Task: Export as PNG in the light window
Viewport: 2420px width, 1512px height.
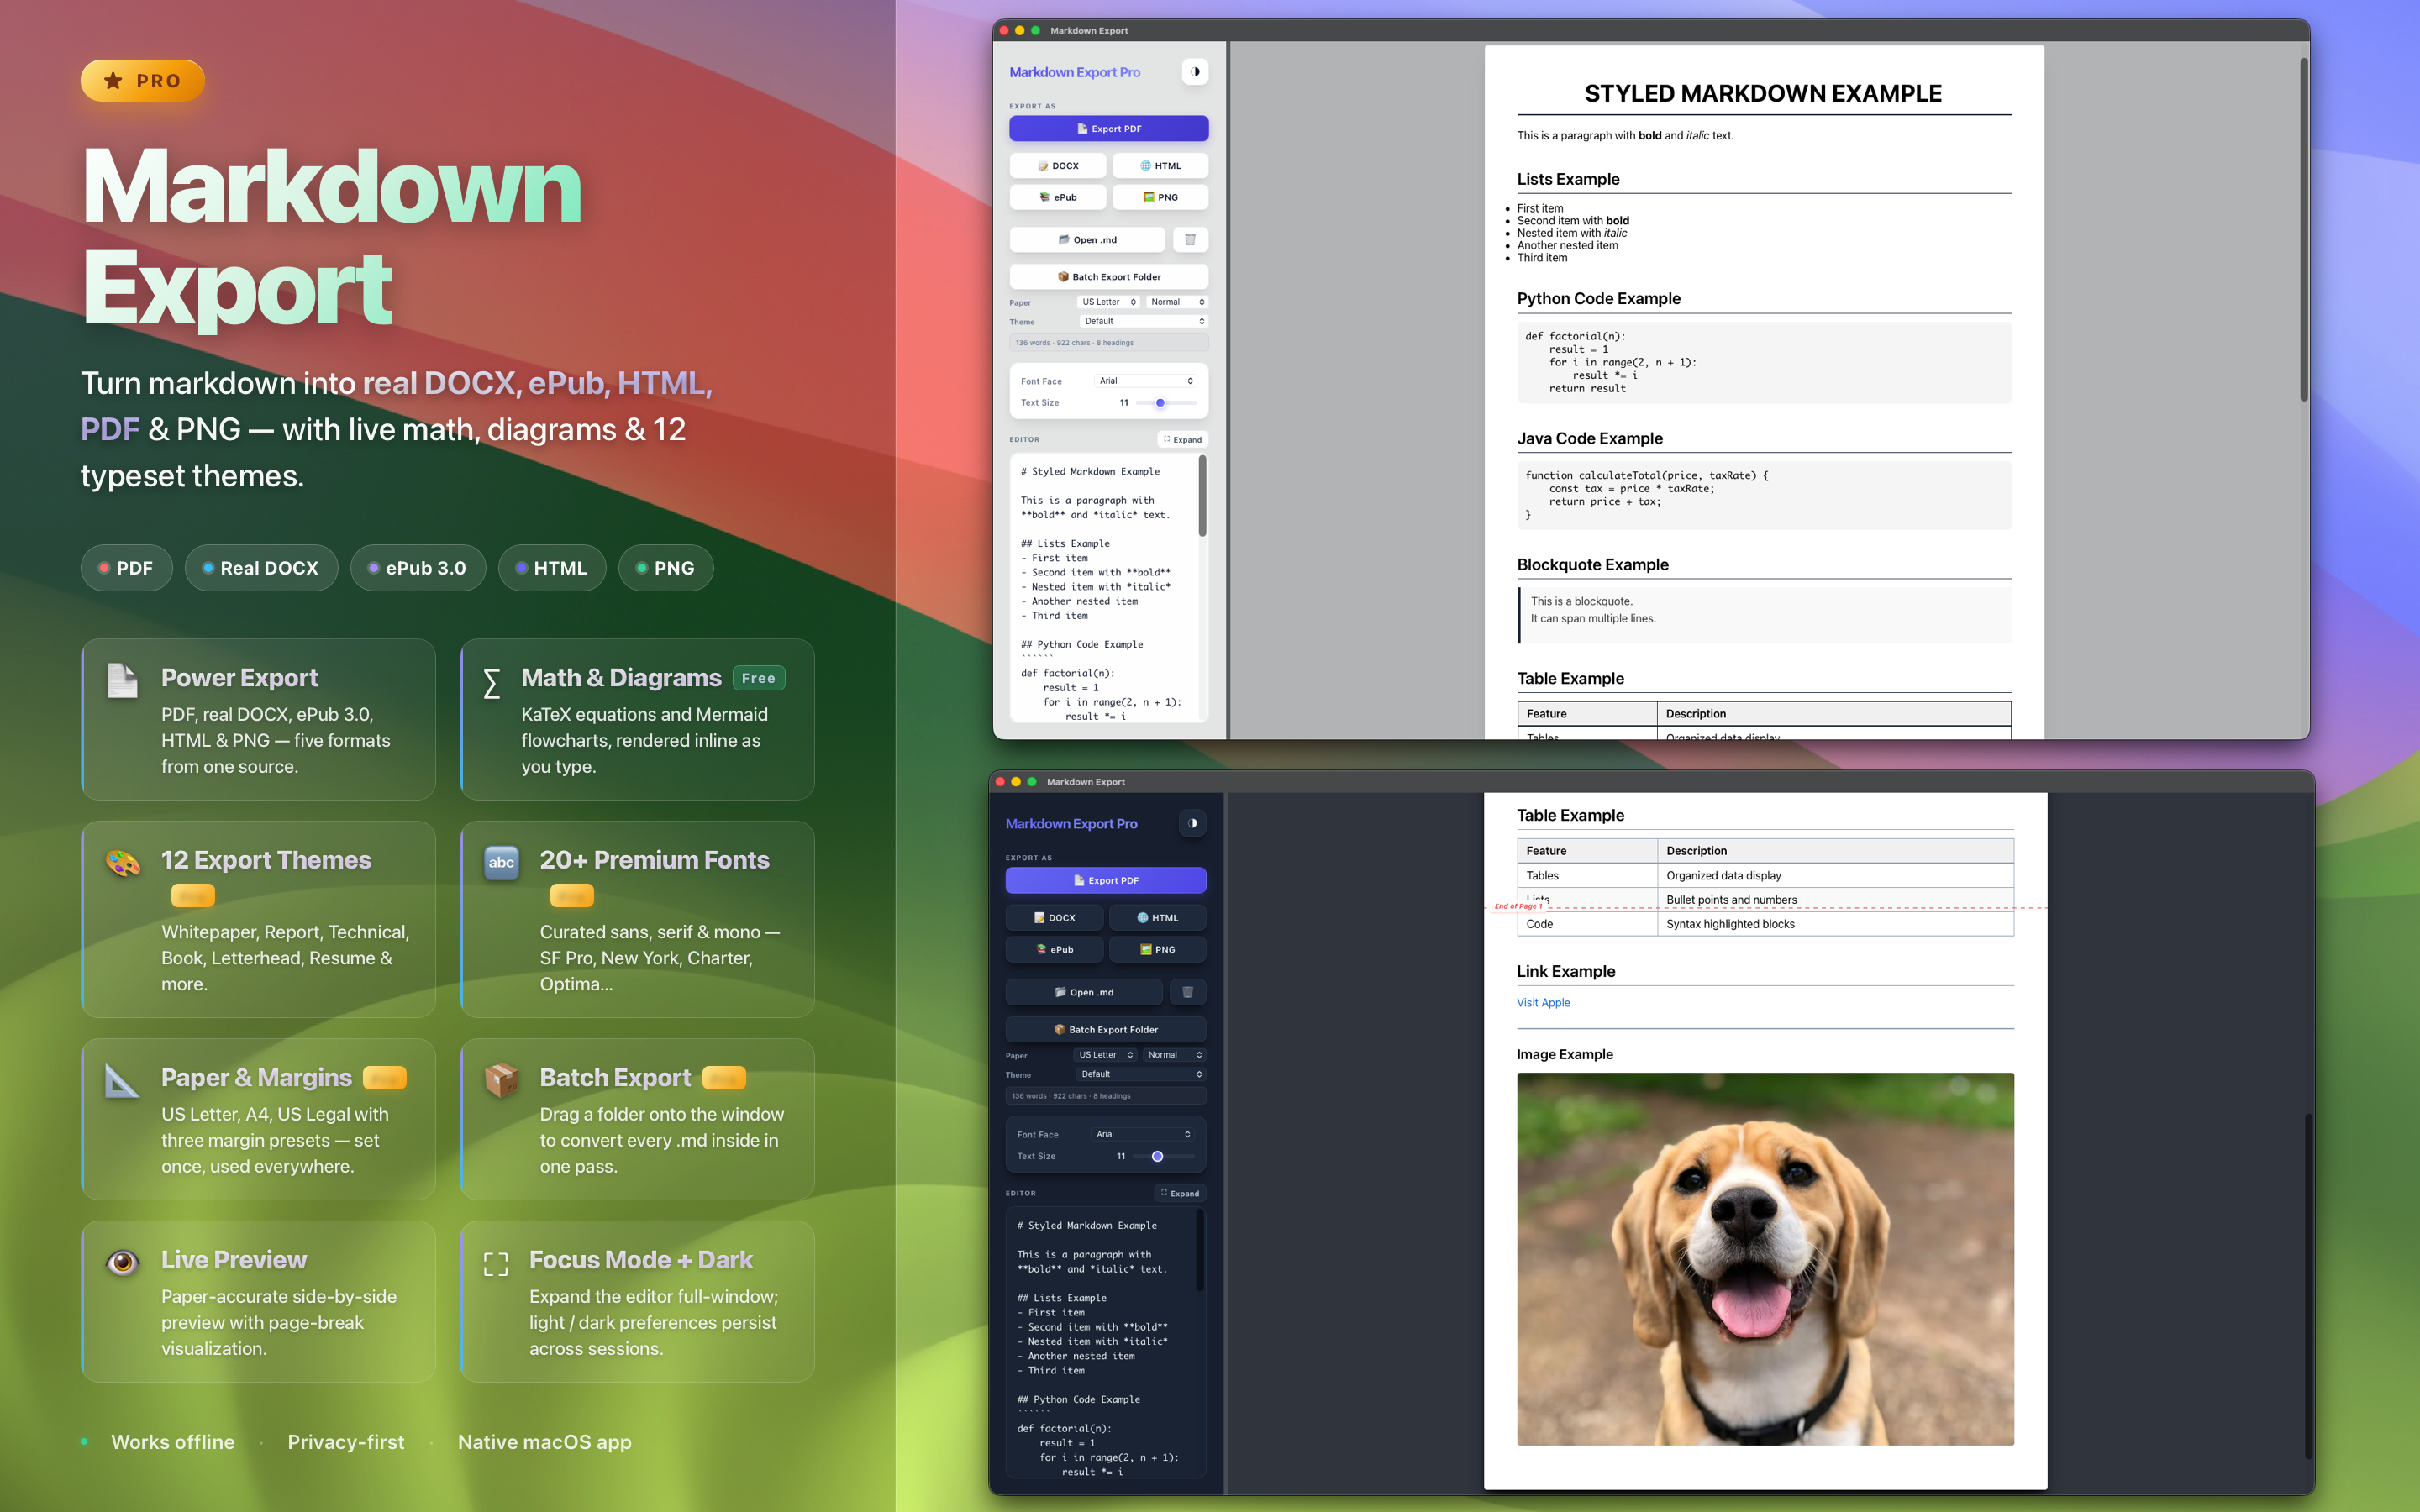Action: click(1160, 197)
